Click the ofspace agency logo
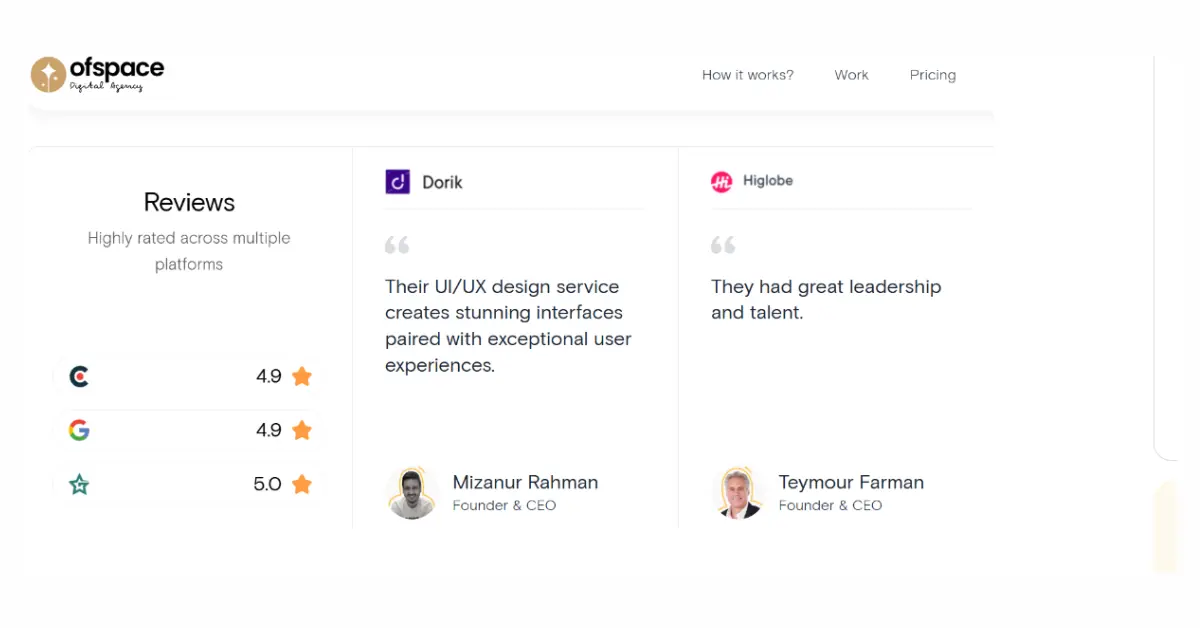This screenshot has width=1200, height=628. click(x=97, y=74)
